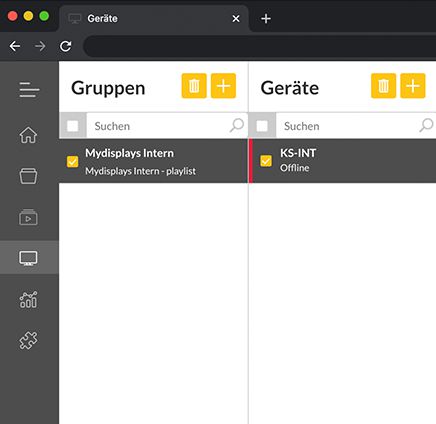Screen dimensions: 436x424
Task: Click the Geräte search field
Action: 356,126
